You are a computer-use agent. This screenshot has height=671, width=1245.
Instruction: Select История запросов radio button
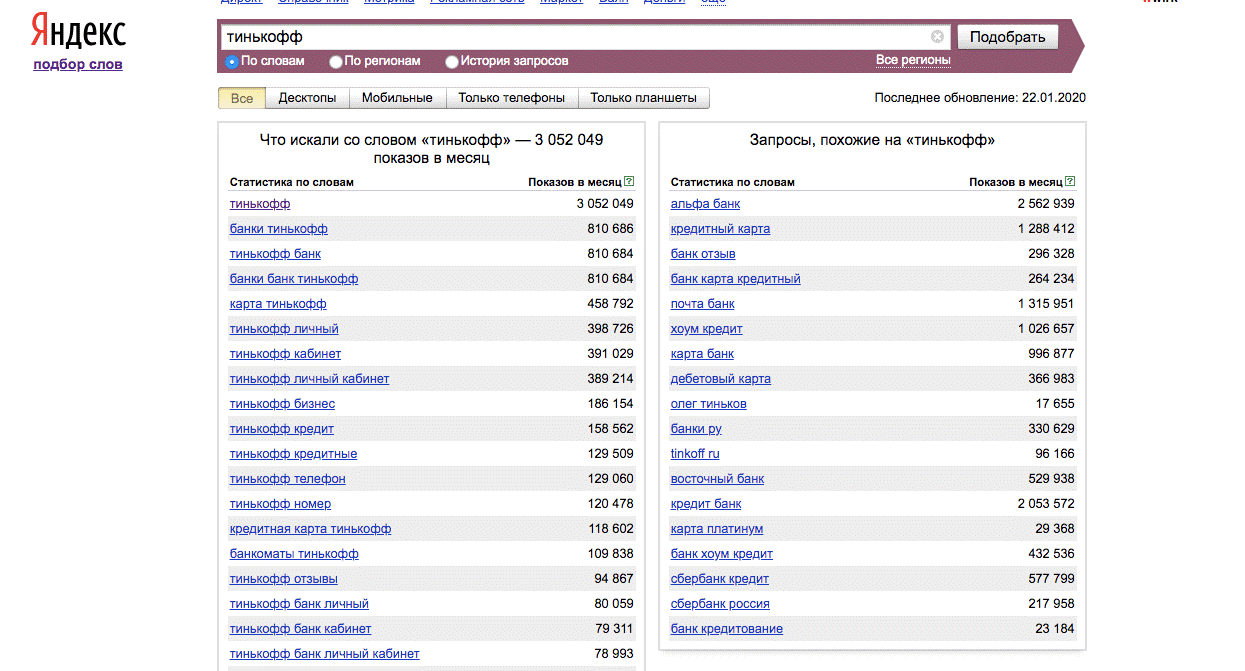pyautogui.click(x=452, y=62)
